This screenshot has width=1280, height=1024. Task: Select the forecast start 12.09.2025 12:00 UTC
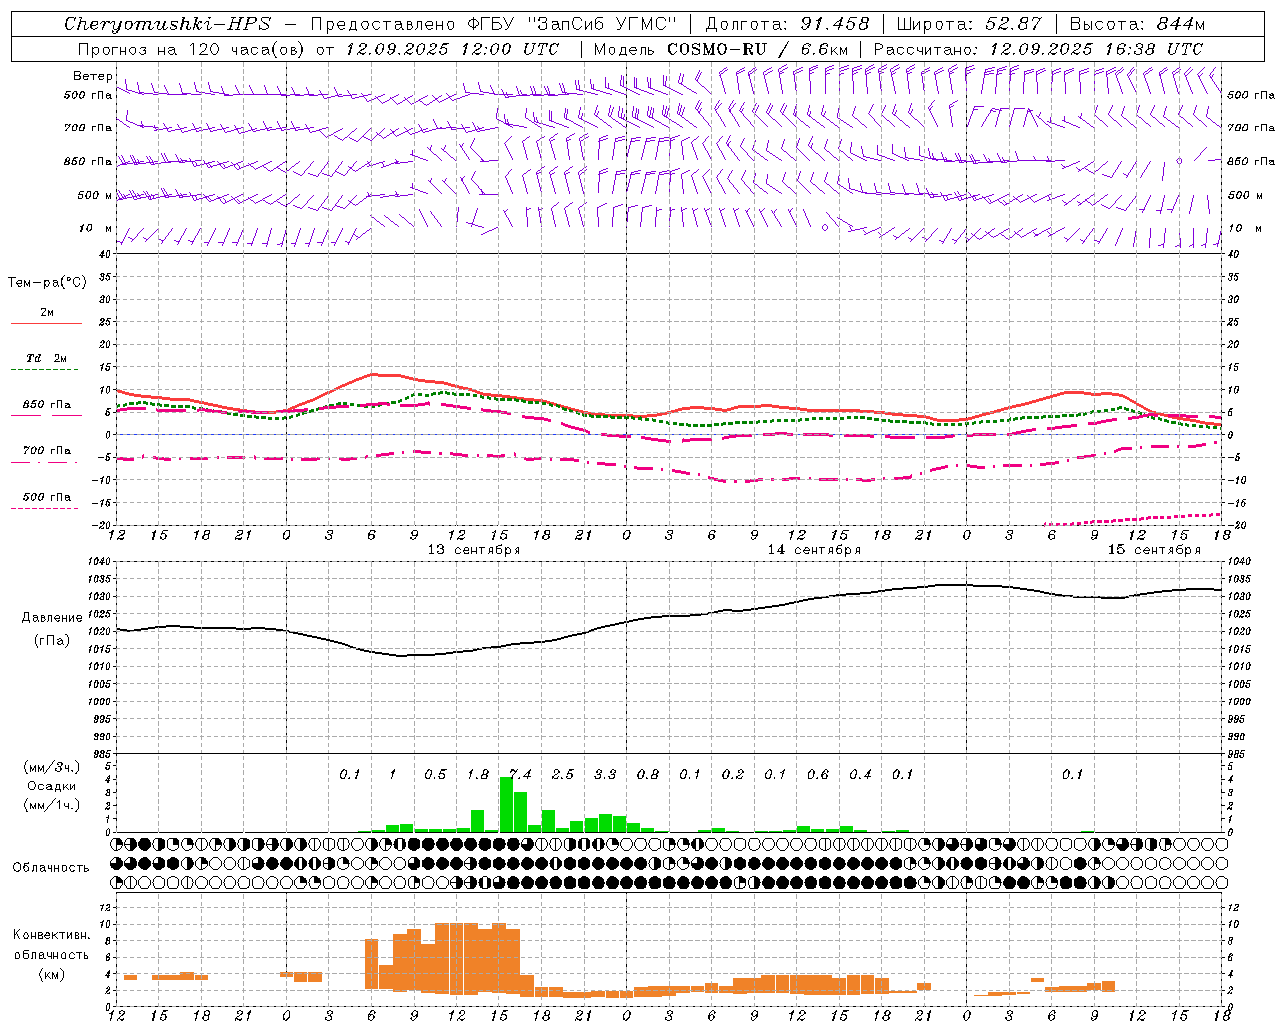coord(452,49)
